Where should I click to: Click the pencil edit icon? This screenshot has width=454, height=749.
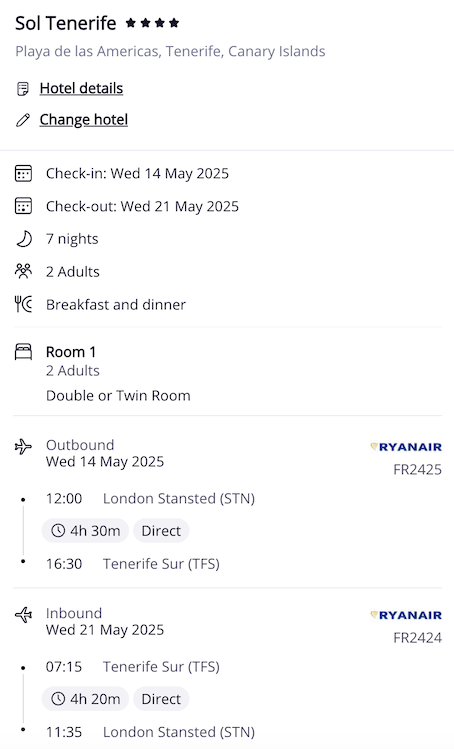tap(22, 120)
